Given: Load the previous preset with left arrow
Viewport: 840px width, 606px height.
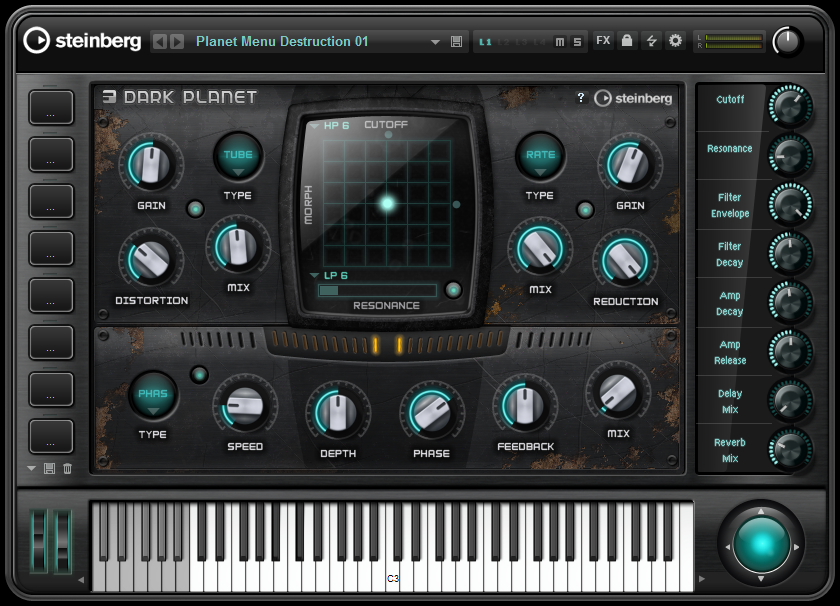Looking at the screenshot, I should click(160, 41).
